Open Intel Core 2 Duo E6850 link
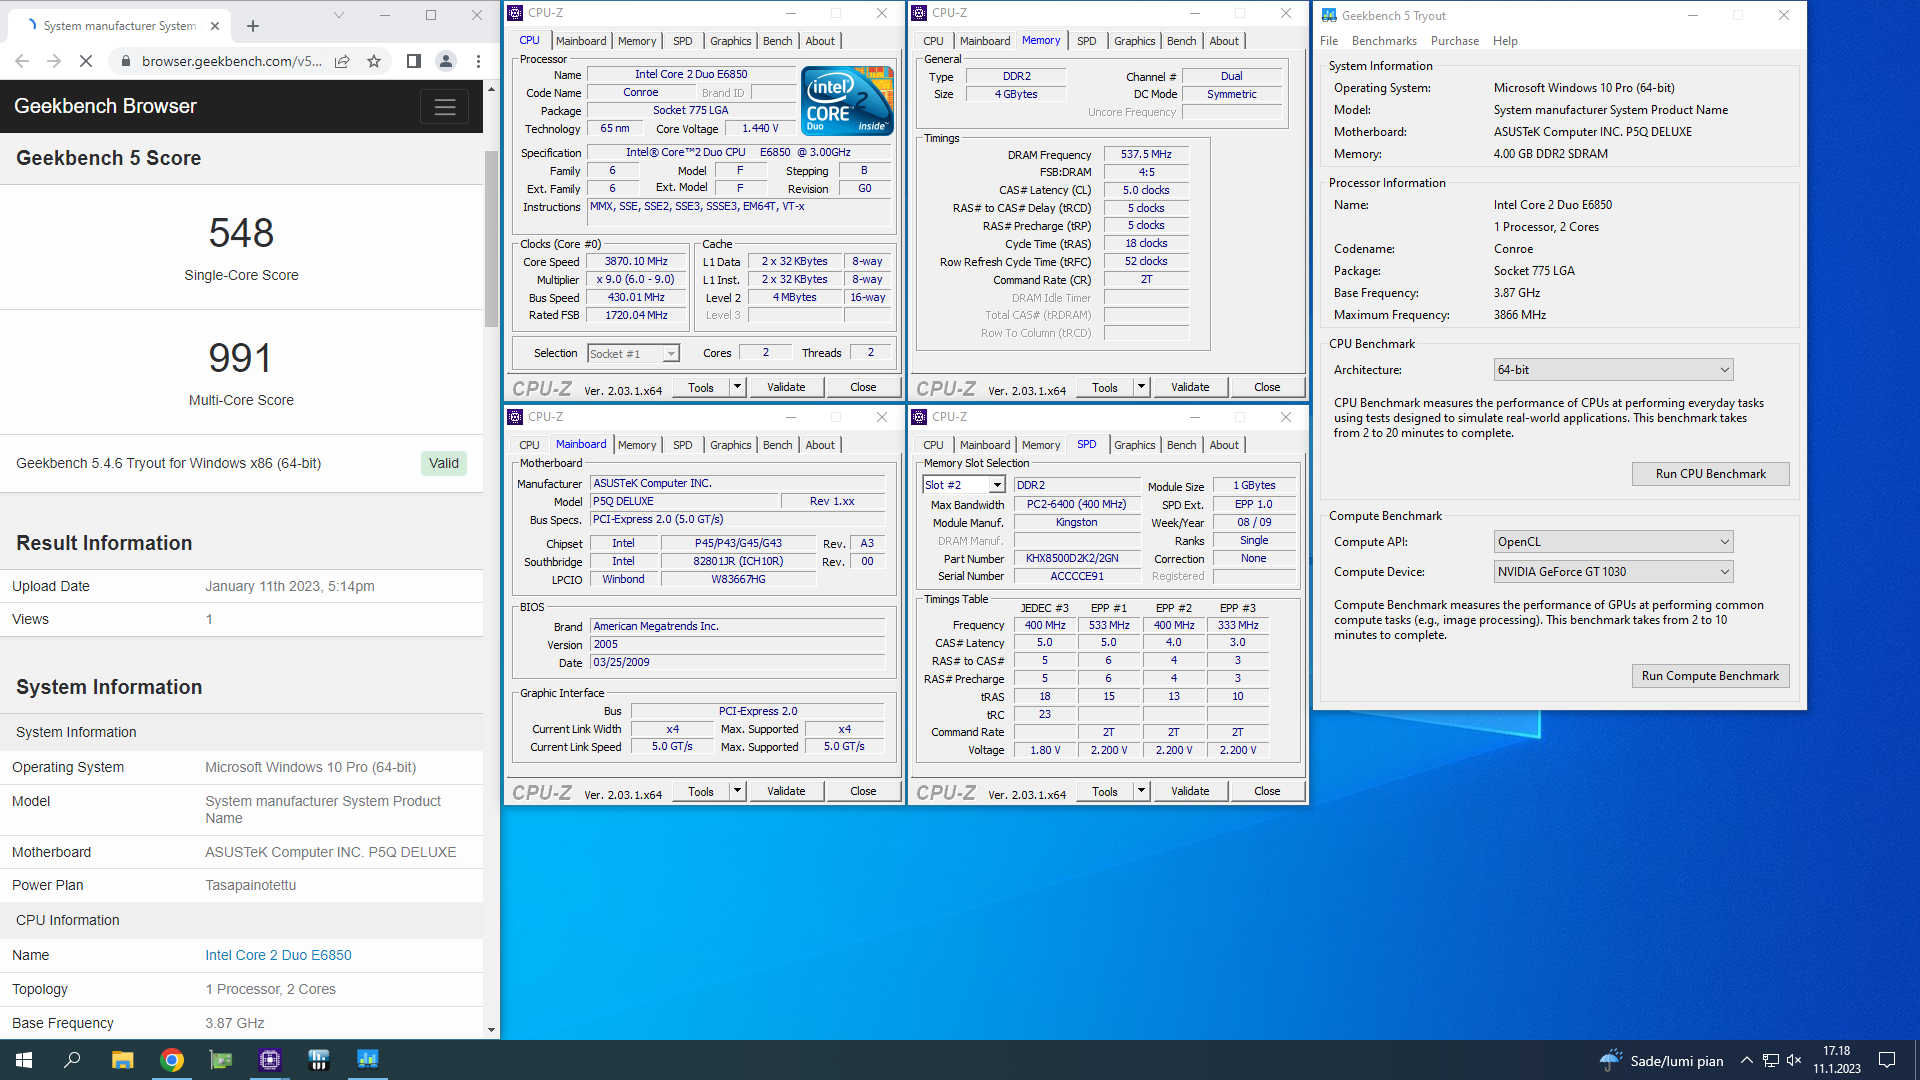 [x=278, y=955]
